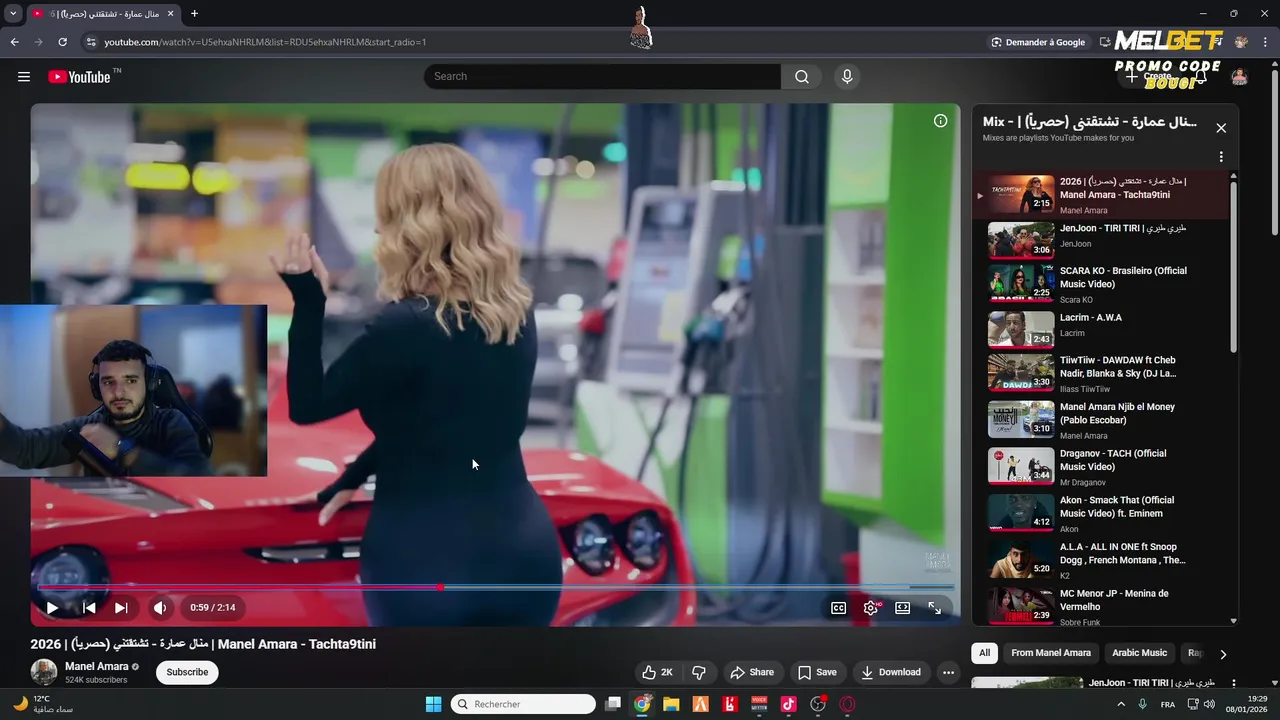This screenshot has width=1280, height=720.
Task: Click the YouTube address bar URL
Action: pos(265,42)
